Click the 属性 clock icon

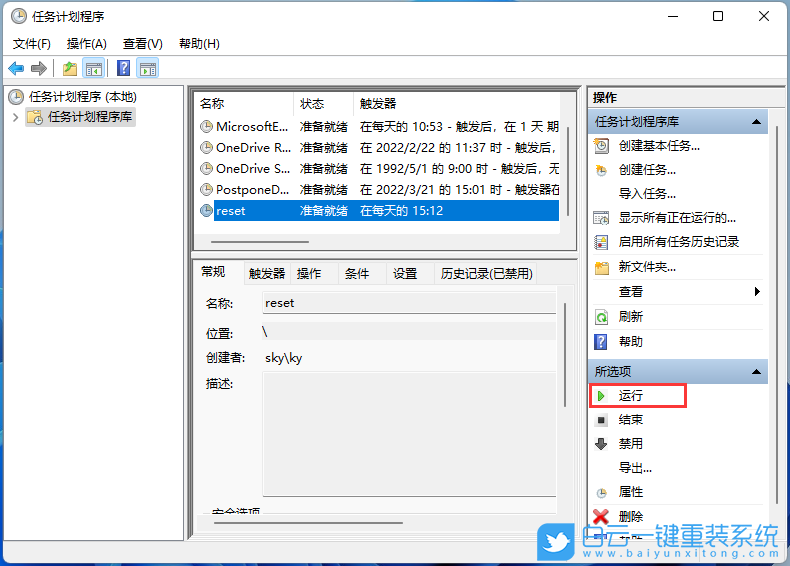click(601, 492)
